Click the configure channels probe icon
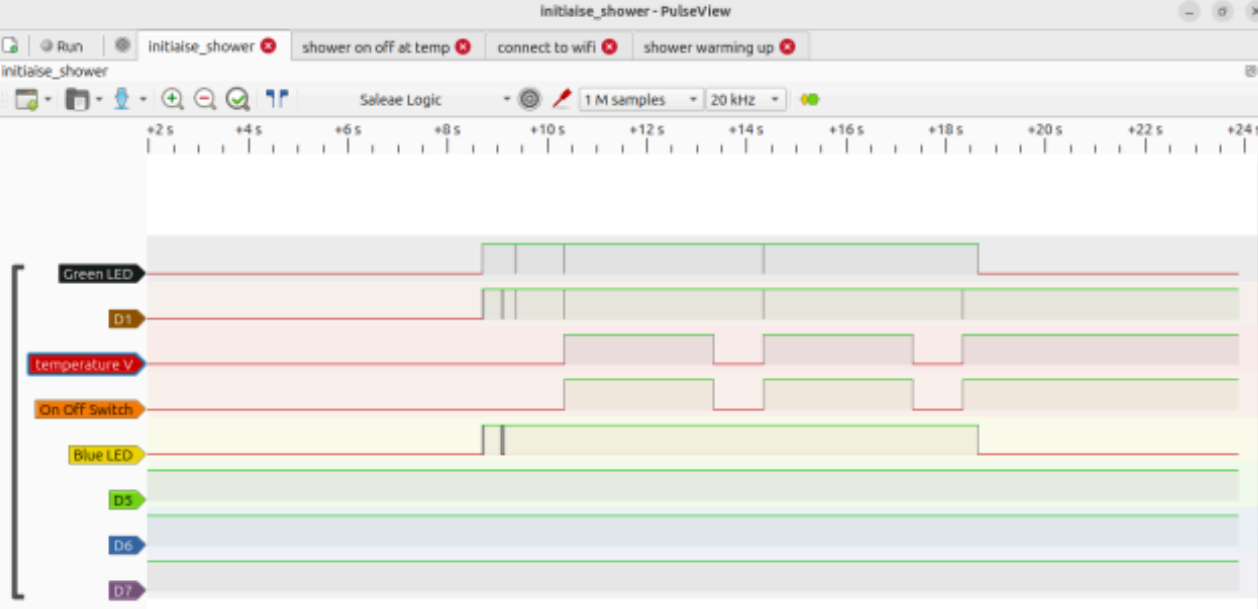The image size is (1258, 609). pyautogui.click(x=562, y=99)
